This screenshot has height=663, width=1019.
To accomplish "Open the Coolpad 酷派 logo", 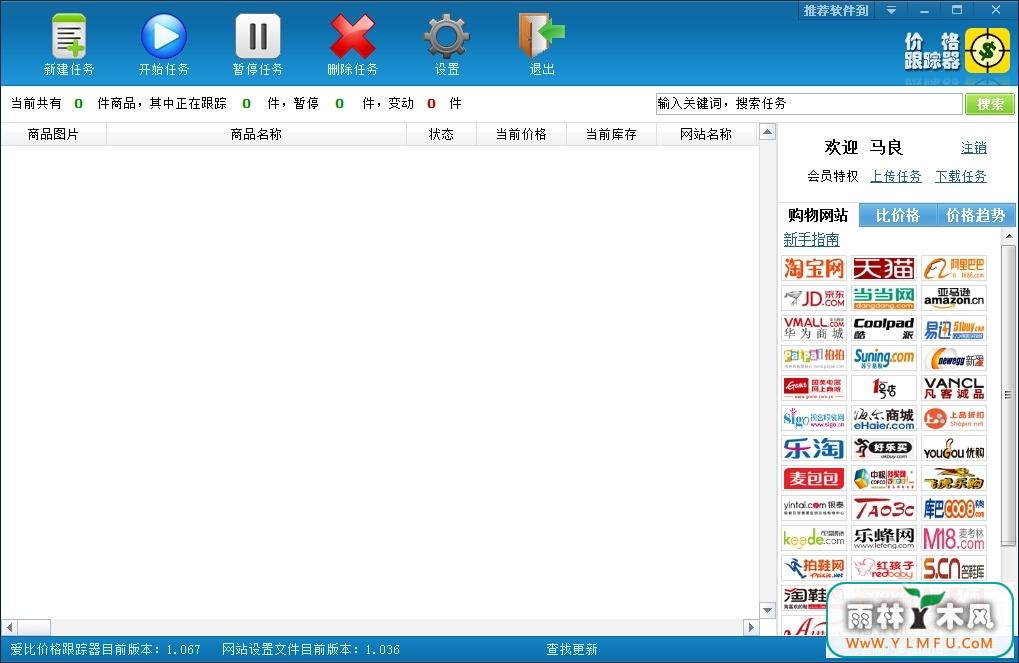I will [x=884, y=328].
